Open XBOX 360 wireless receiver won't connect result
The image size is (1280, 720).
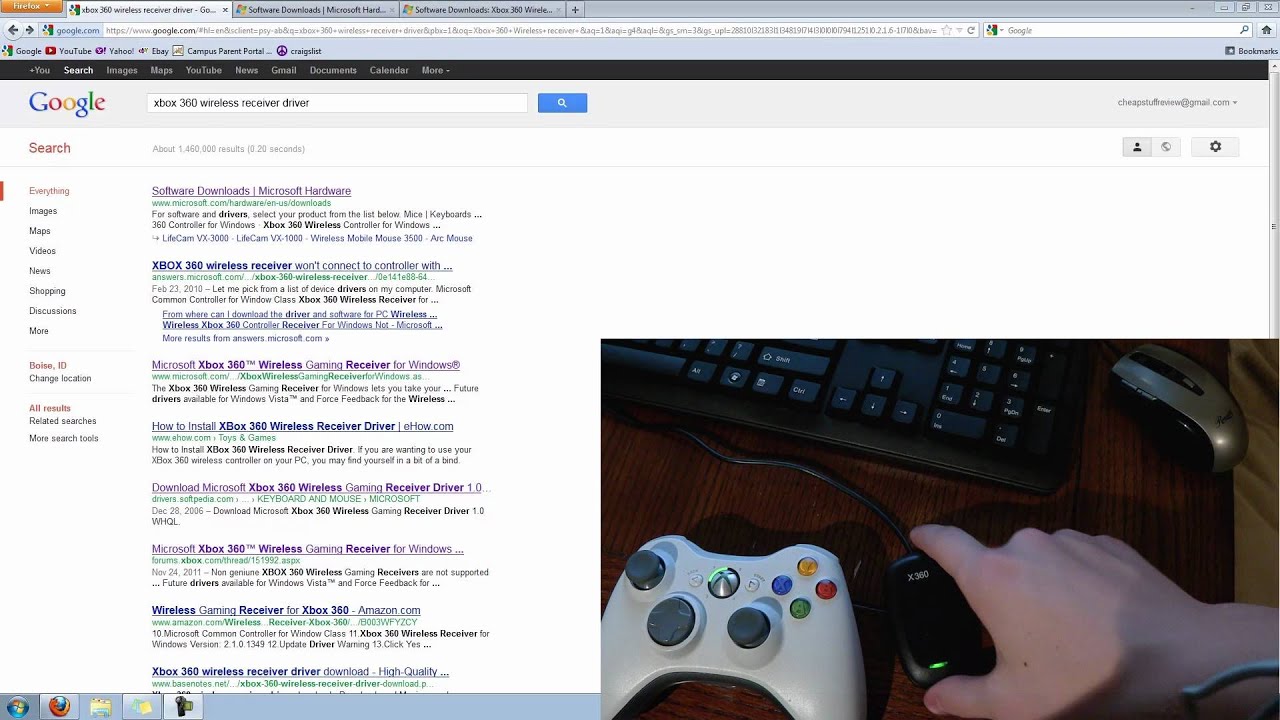tap(302, 266)
